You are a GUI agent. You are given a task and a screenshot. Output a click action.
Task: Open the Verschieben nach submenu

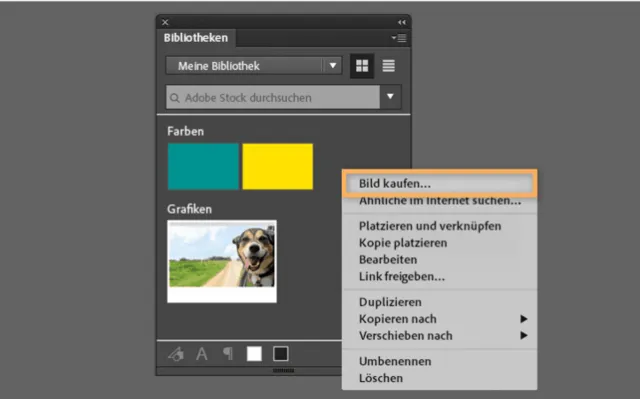[x=440, y=335]
